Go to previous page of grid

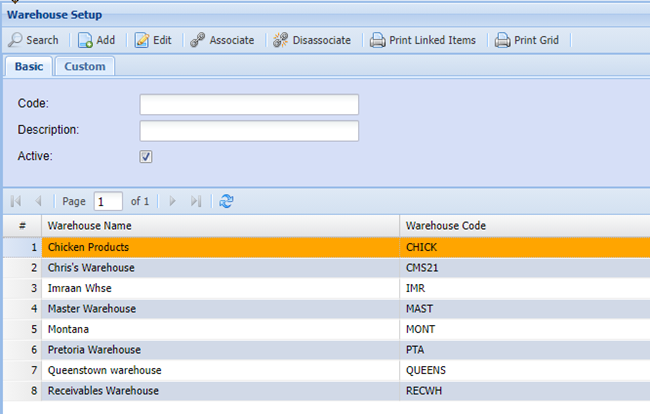pyautogui.click(x=38, y=201)
